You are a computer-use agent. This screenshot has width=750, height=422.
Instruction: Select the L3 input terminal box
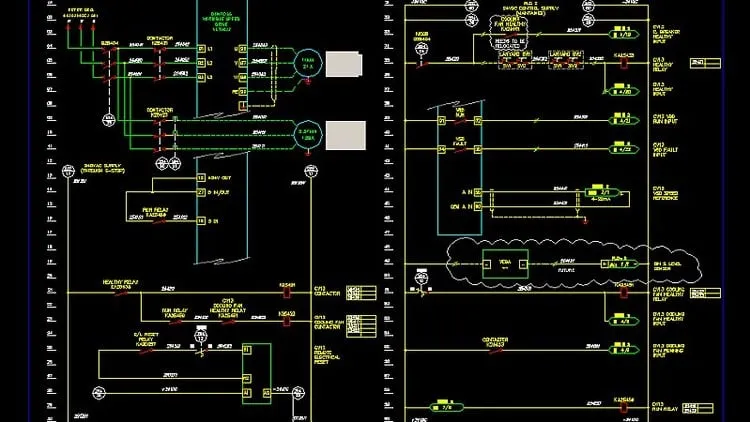pyautogui.click(x=201, y=77)
